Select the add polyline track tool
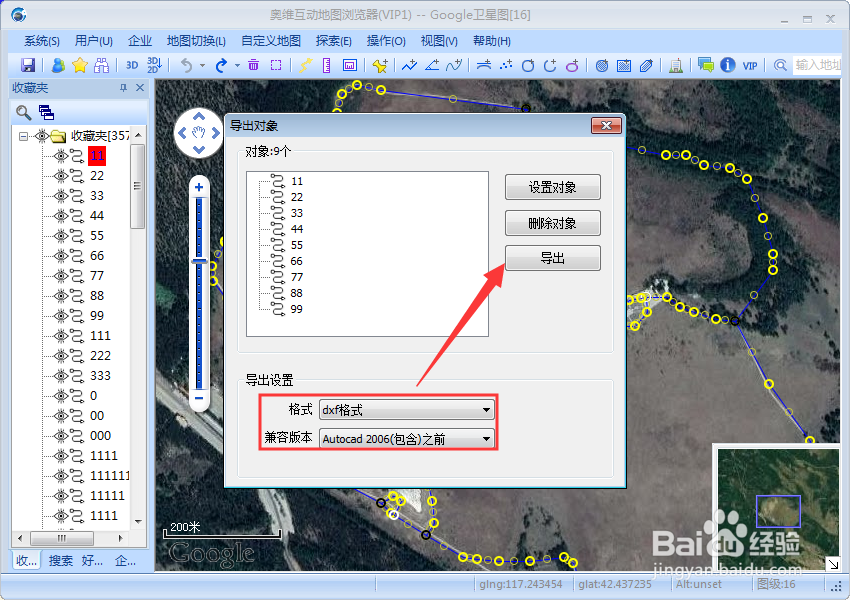The width and height of the screenshot is (850, 600). click(x=409, y=66)
